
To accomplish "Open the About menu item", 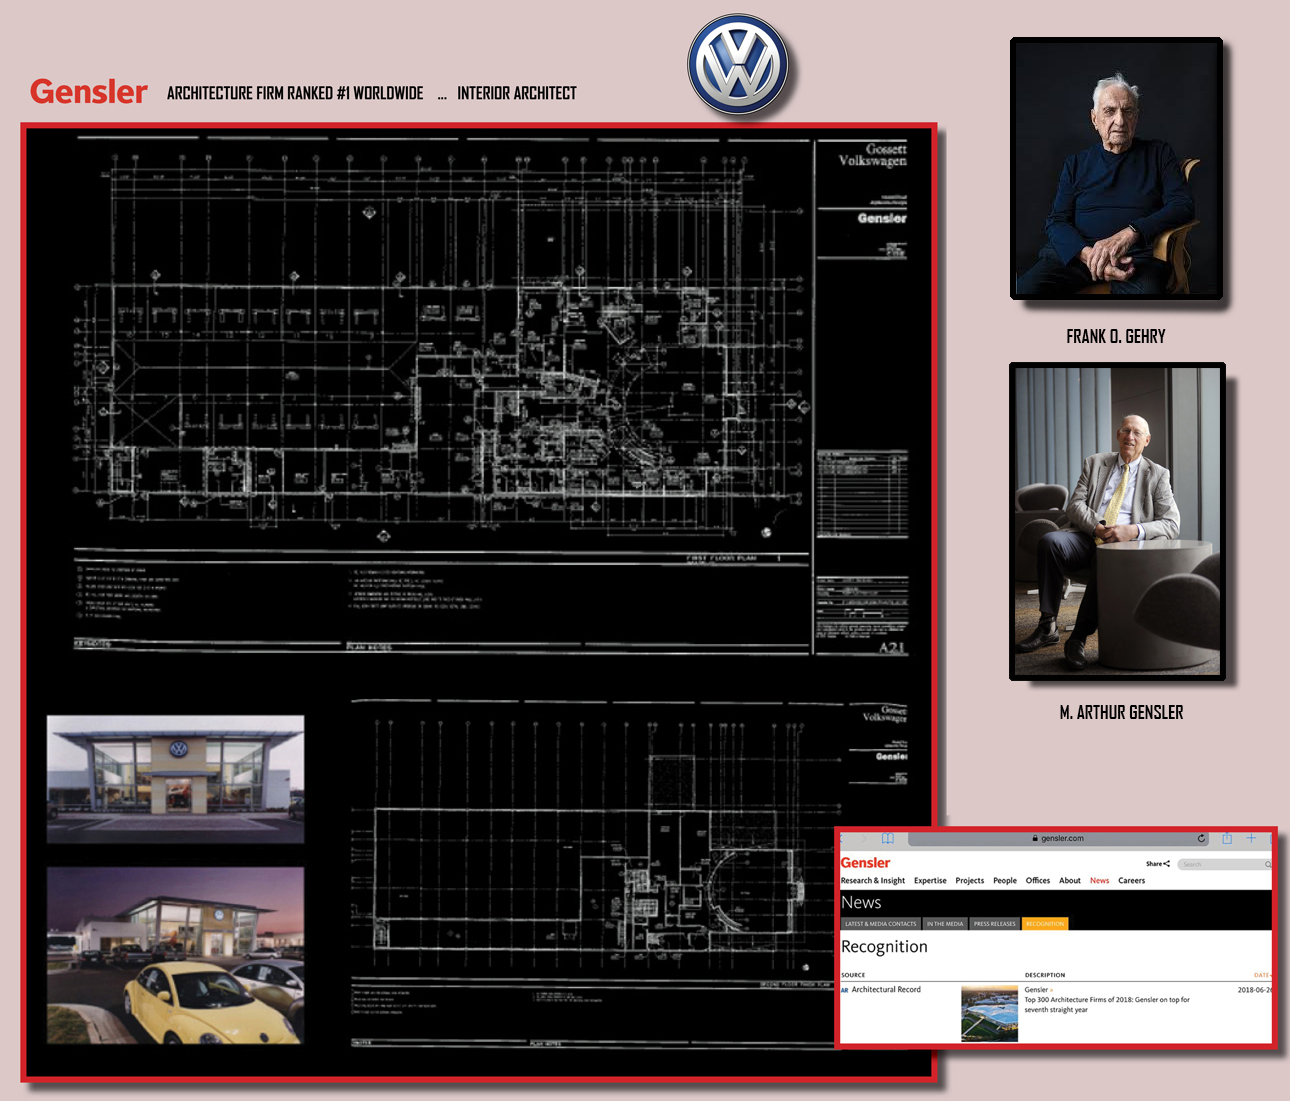I will tap(1070, 881).
